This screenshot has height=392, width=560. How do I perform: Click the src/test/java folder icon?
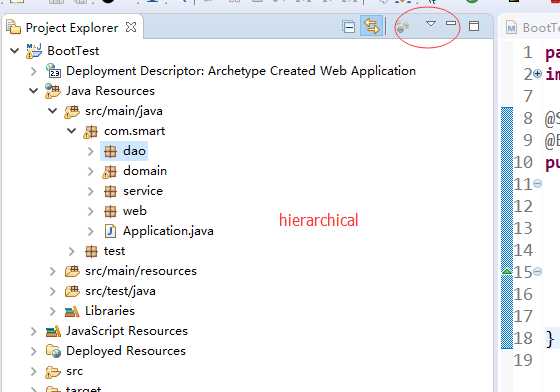(x=72, y=292)
